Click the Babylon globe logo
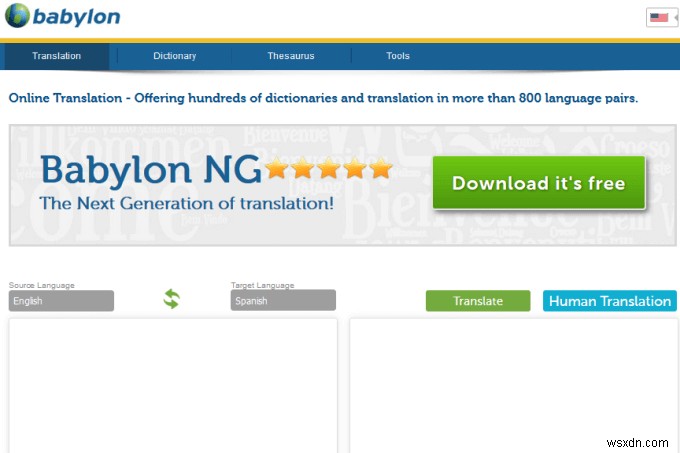The image size is (680, 453). [17, 16]
